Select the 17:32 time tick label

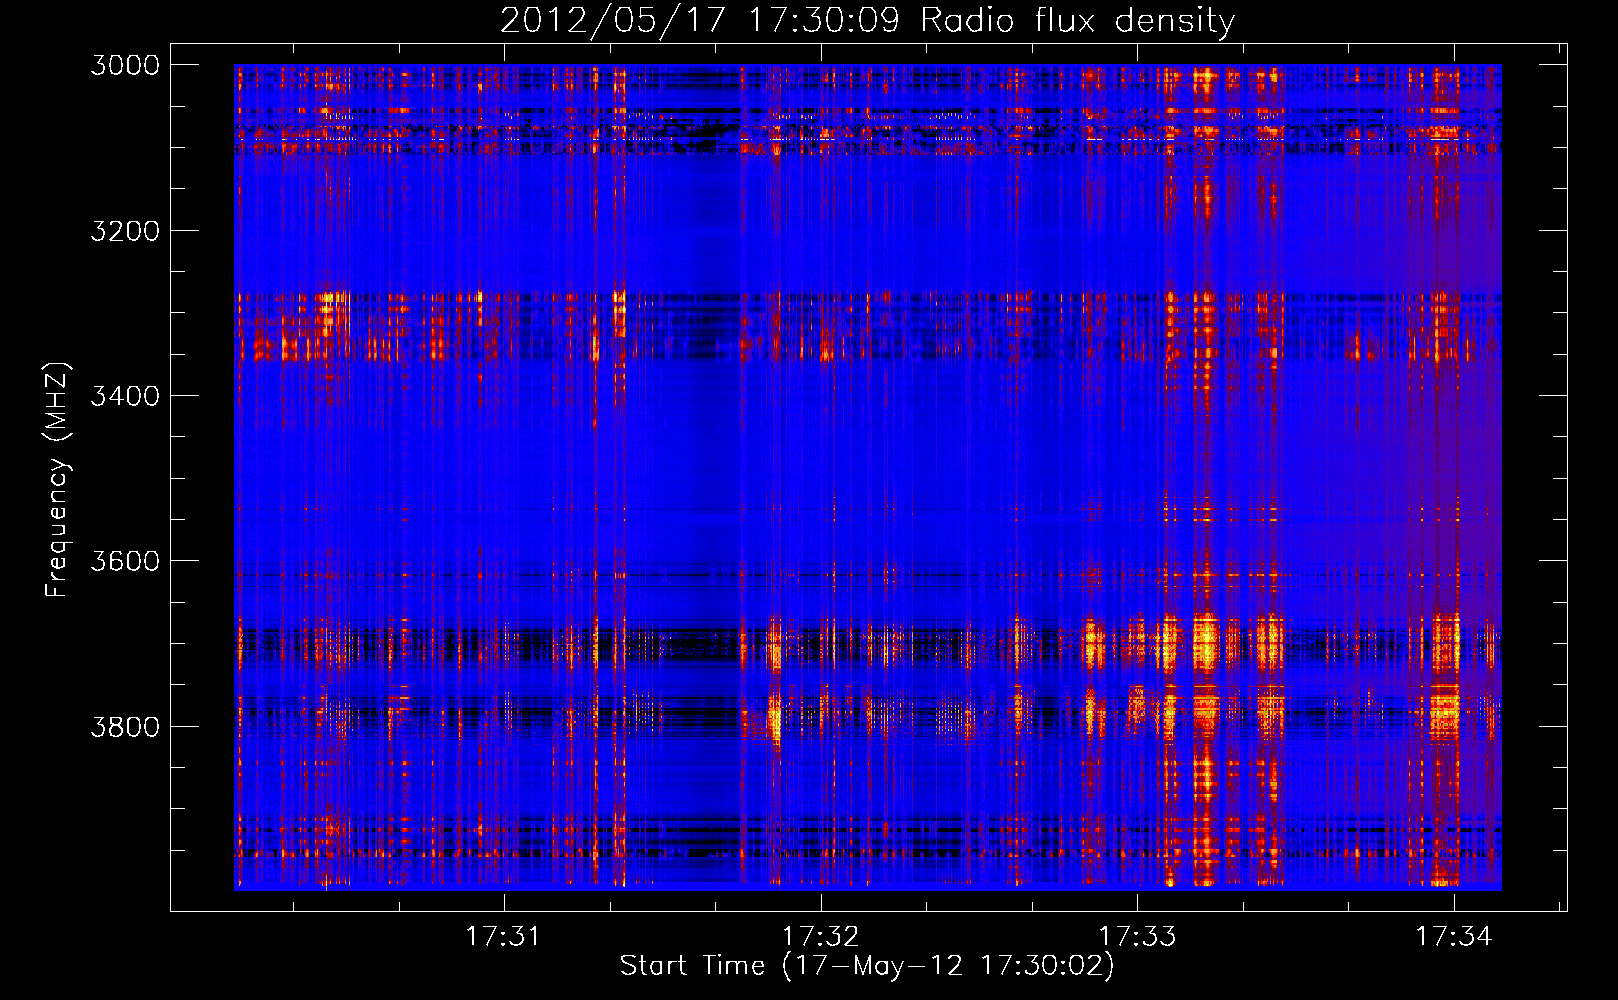tap(820, 936)
